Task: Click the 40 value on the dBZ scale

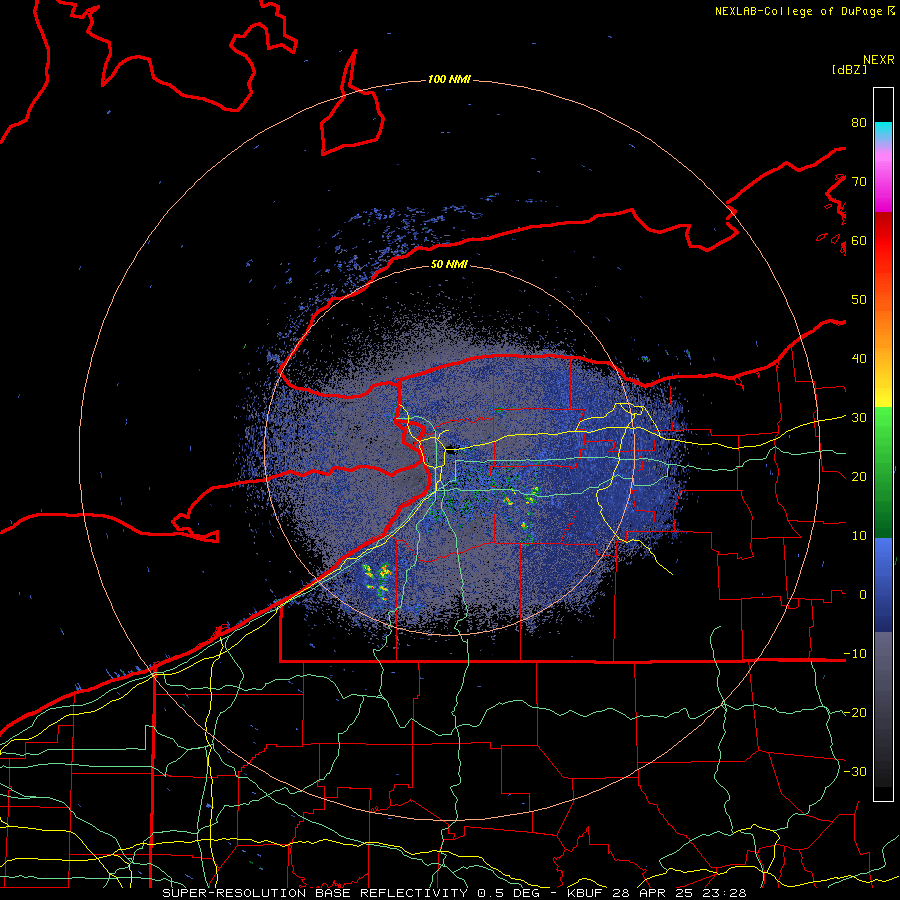Action: [x=859, y=359]
